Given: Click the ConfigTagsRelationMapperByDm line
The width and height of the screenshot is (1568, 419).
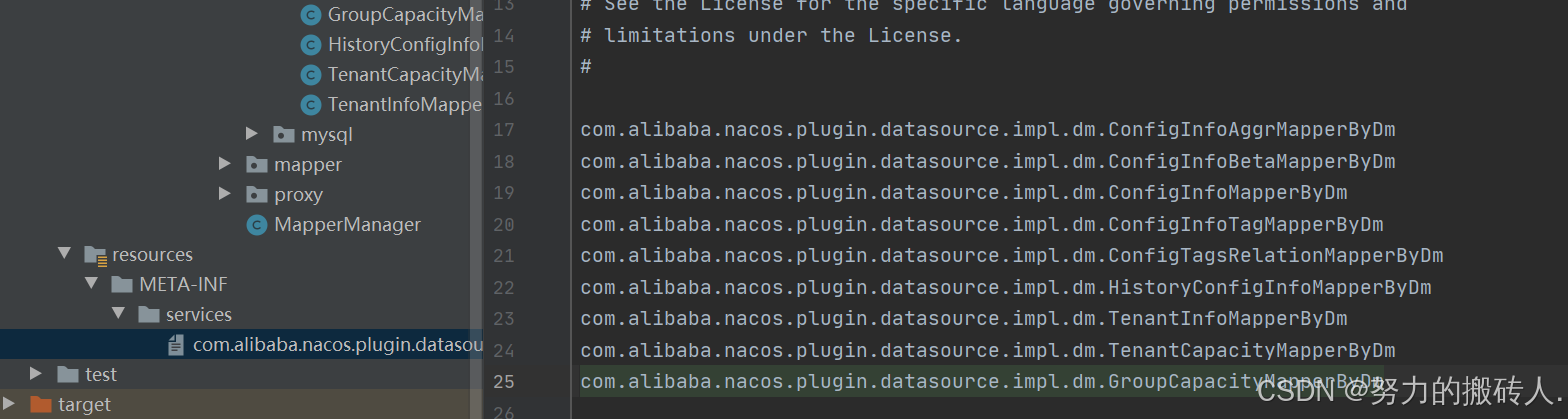Looking at the screenshot, I should [x=1012, y=256].
